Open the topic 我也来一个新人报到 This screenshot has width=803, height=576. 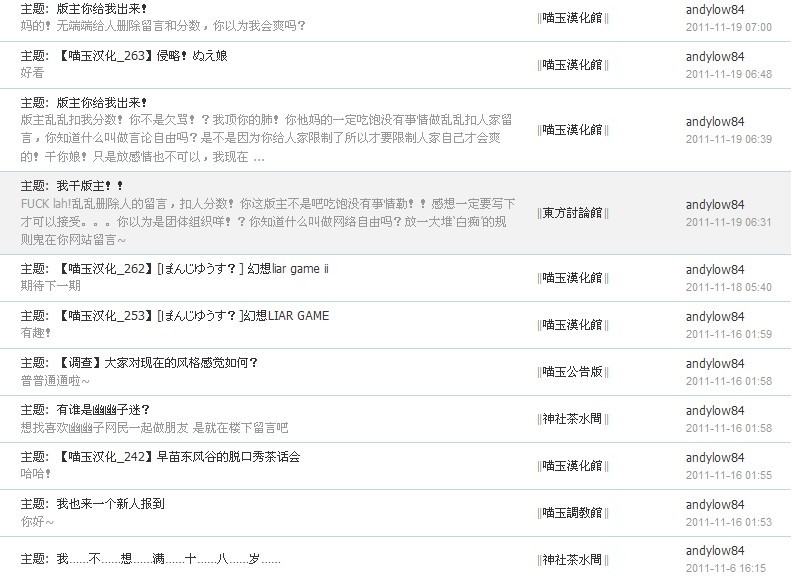click(110, 504)
